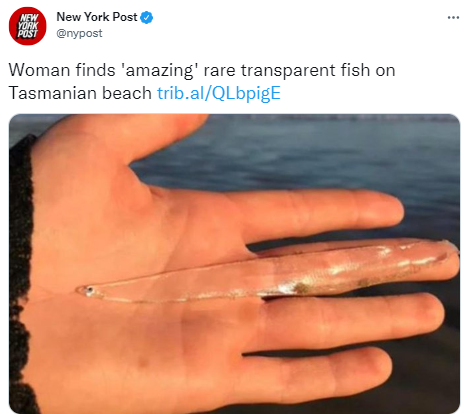Image resolution: width=474 pixels, height=414 pixels.
Task: Click the 'Woman finds' headline text line
Action: (x=202, y=70)
